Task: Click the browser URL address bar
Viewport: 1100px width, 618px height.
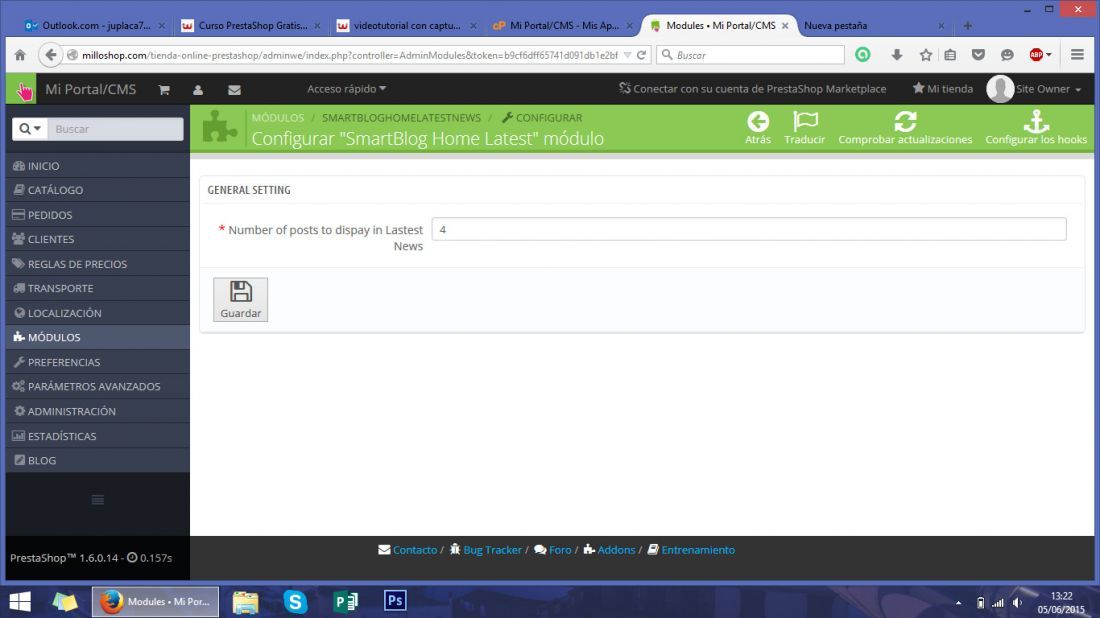Action: click(349, 55)
